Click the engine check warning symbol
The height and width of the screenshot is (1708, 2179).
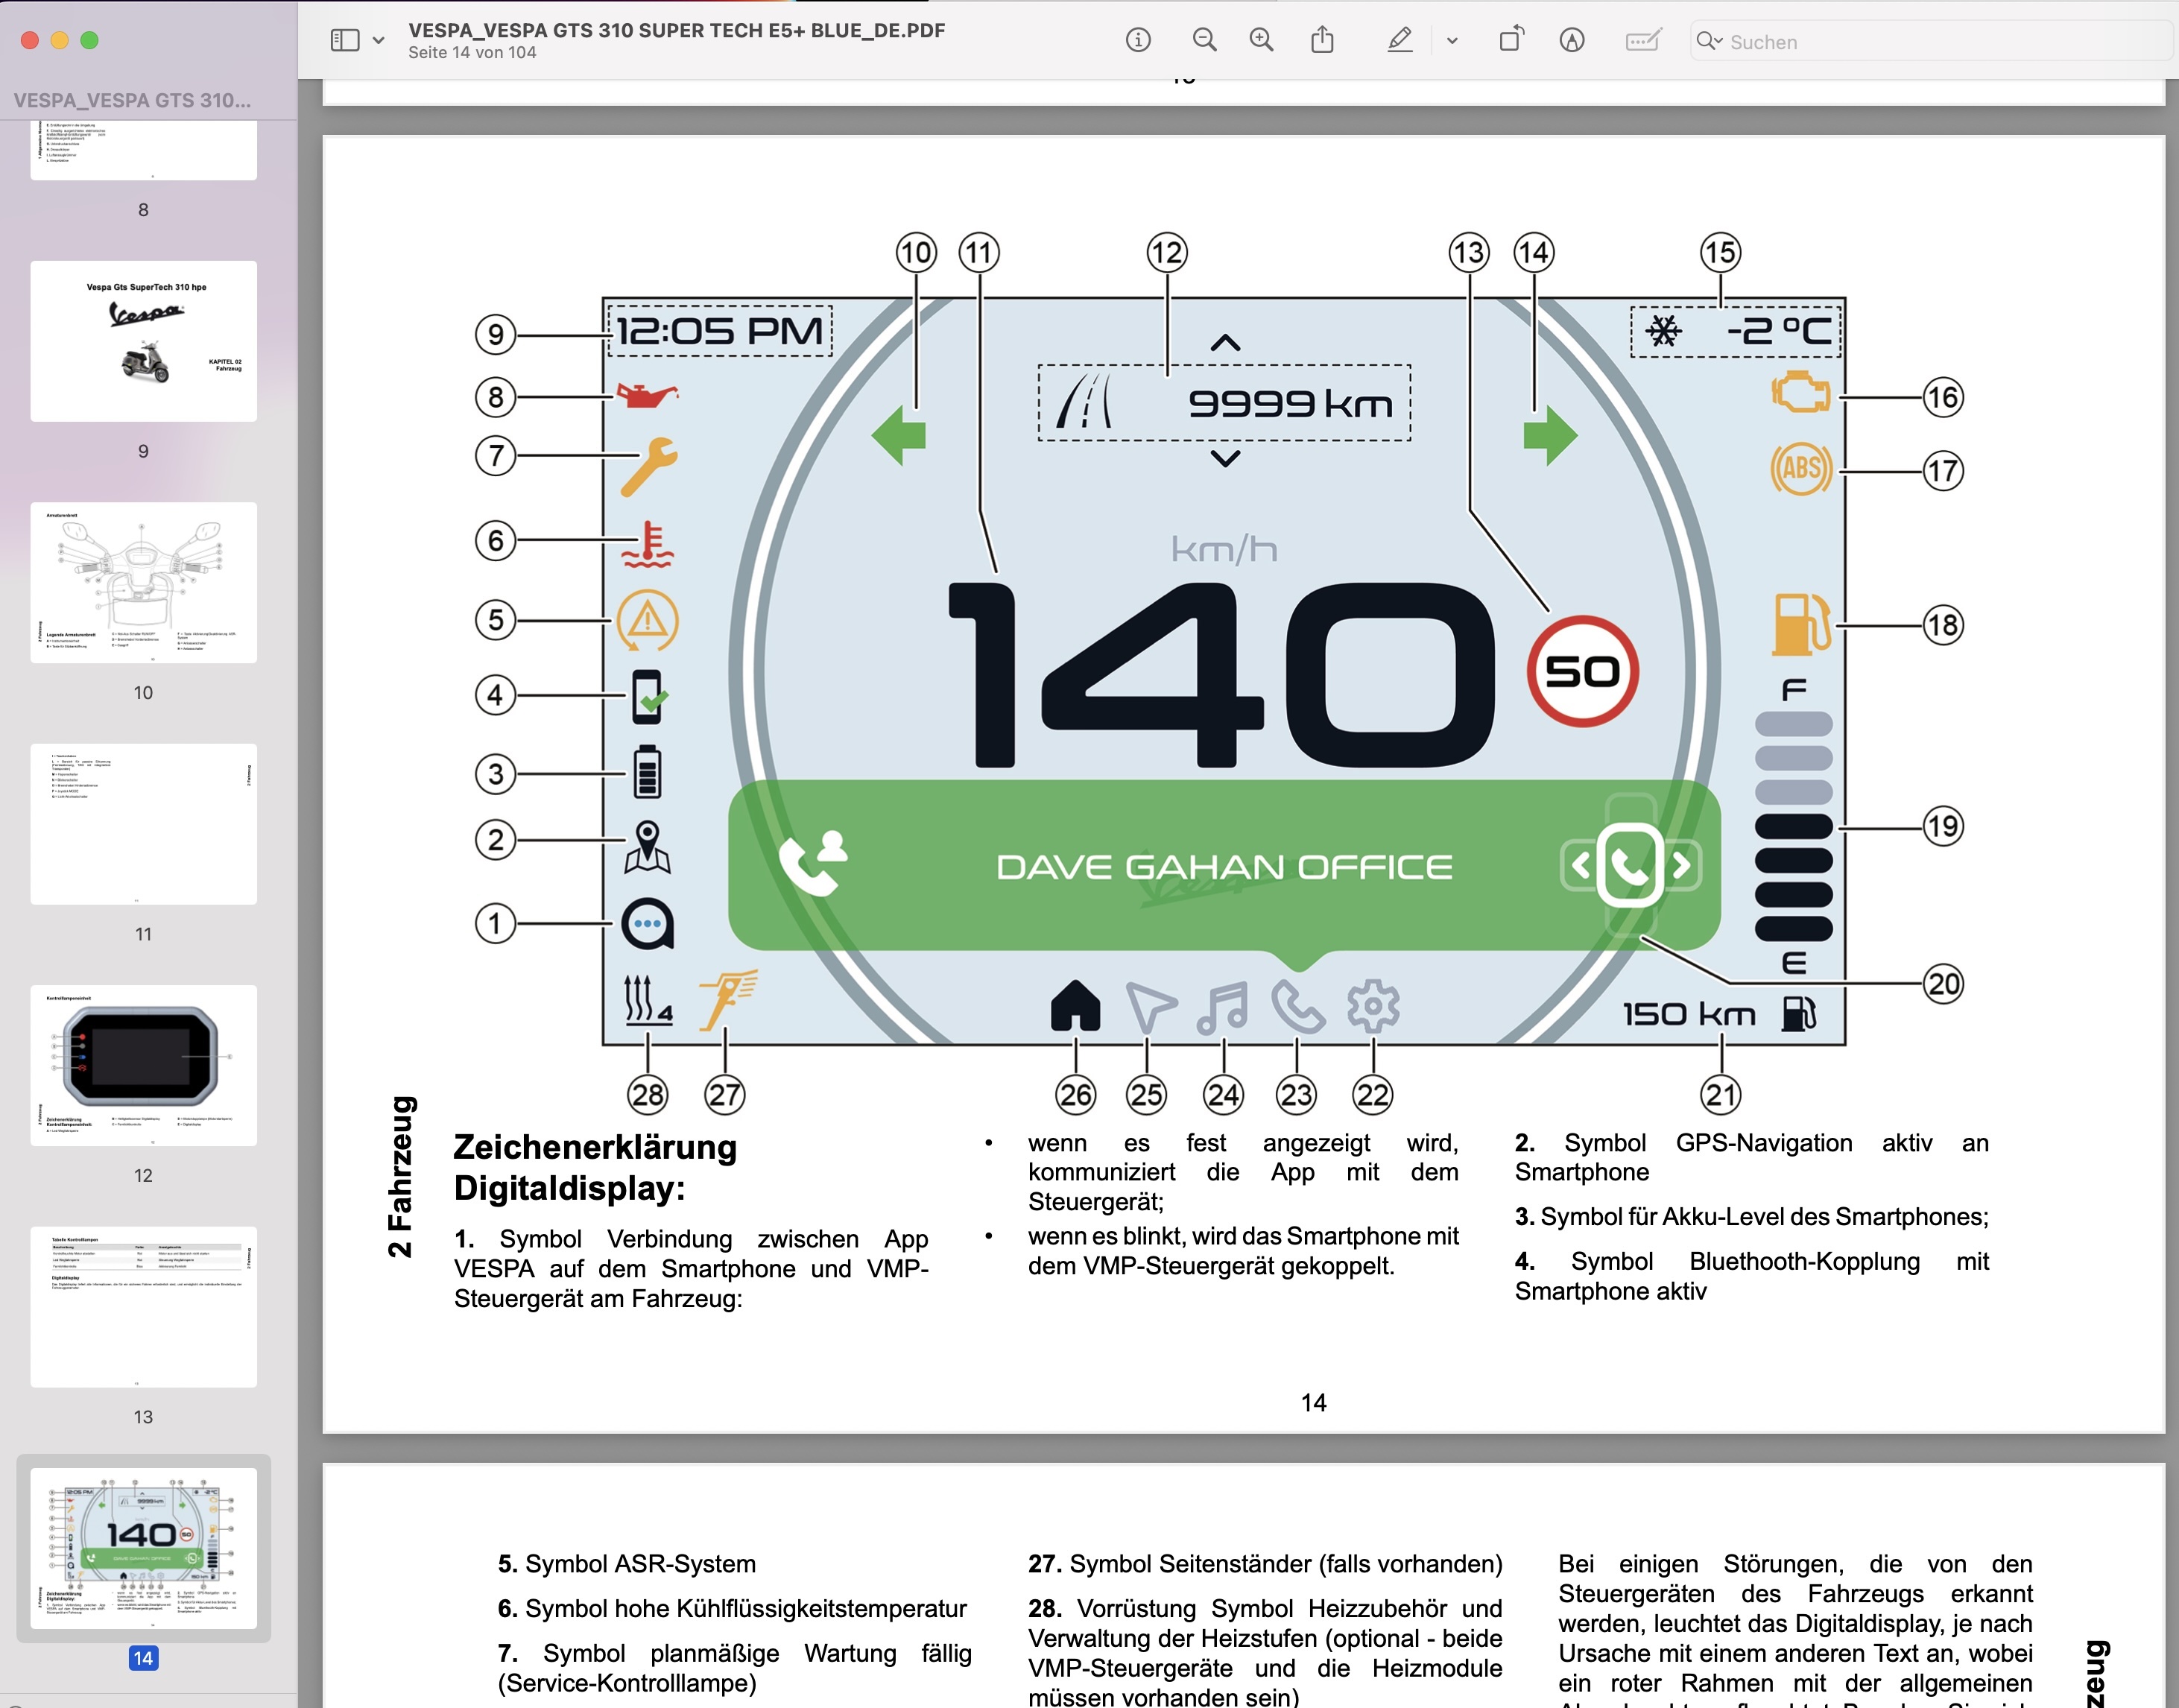tap(1800, 392)
